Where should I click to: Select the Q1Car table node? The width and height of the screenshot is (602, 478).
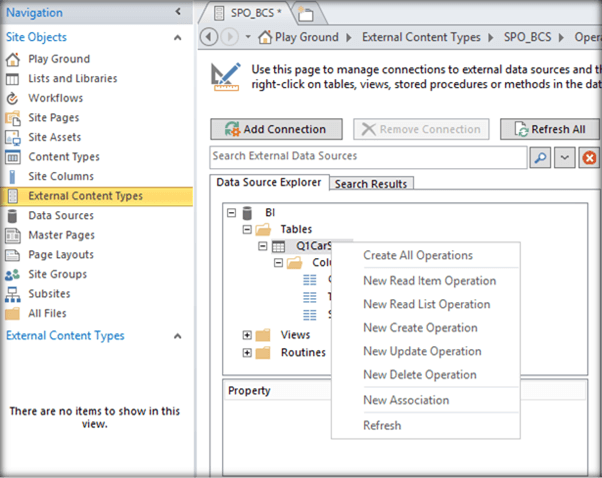pos(313,246)
